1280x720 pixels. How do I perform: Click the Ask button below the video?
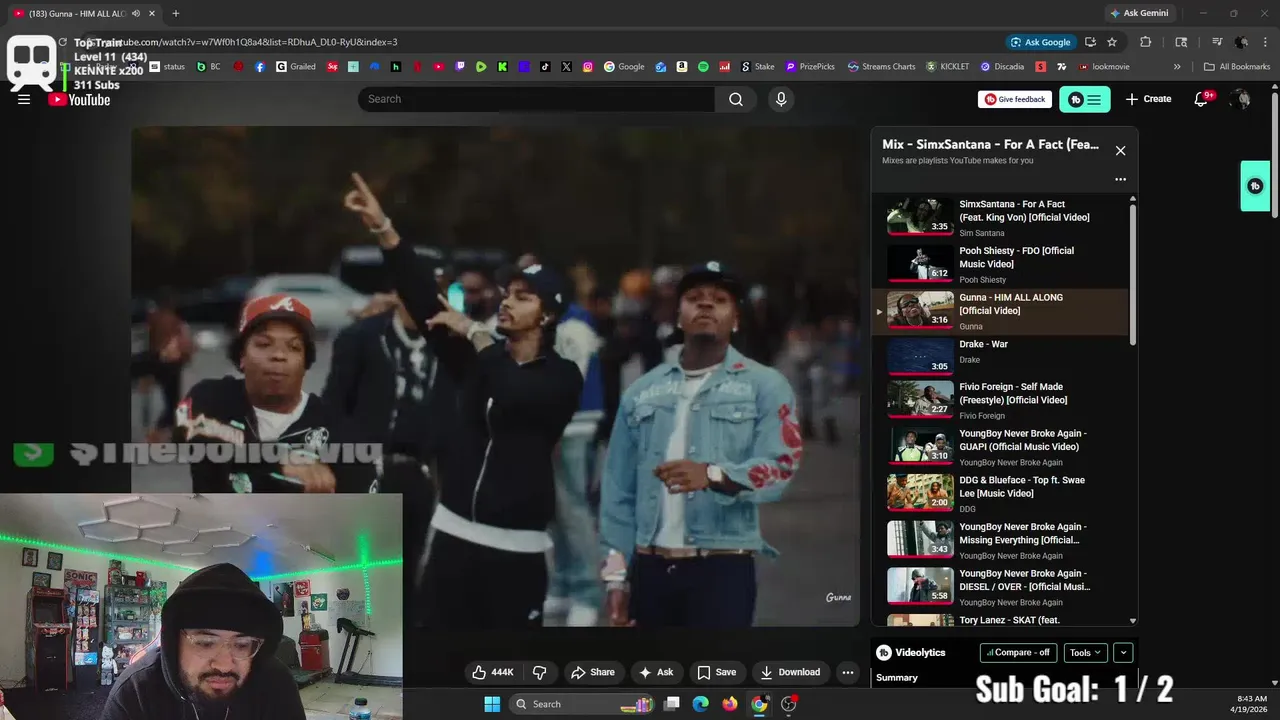coord(656,672)
